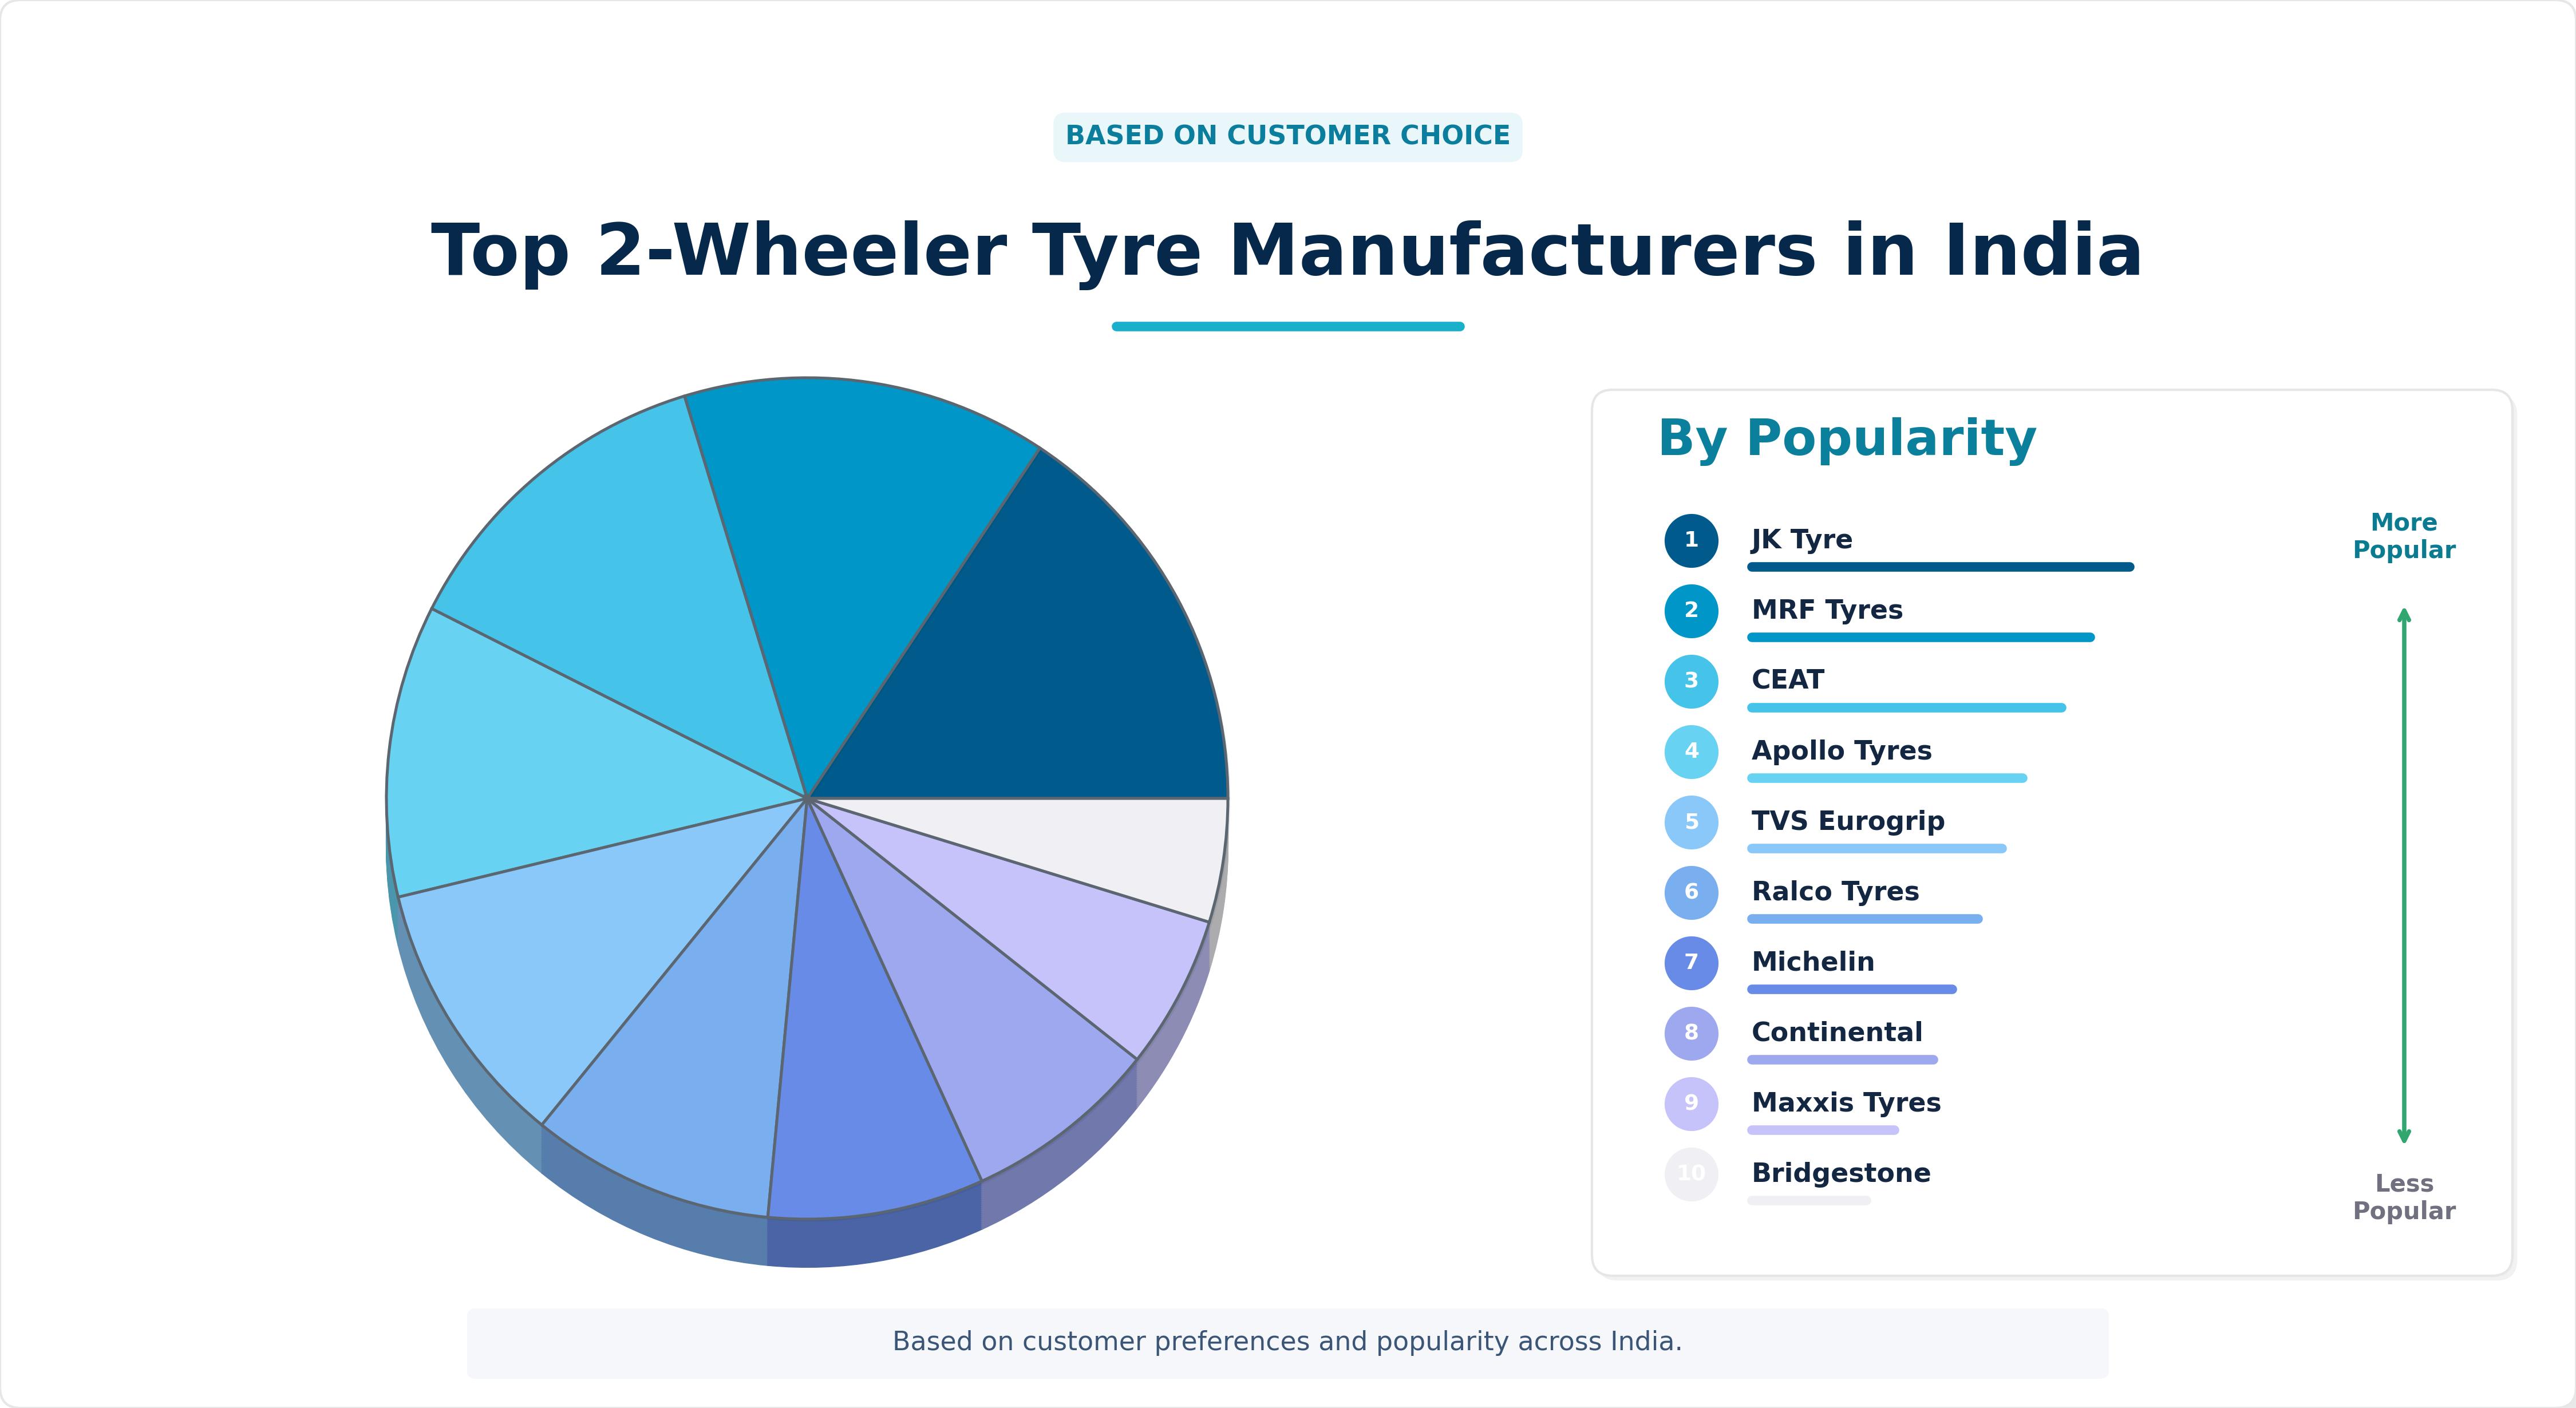Screen dimensions: 2576x1408
Task: Select the CEAT label
Action: [x=1787, y=680]
